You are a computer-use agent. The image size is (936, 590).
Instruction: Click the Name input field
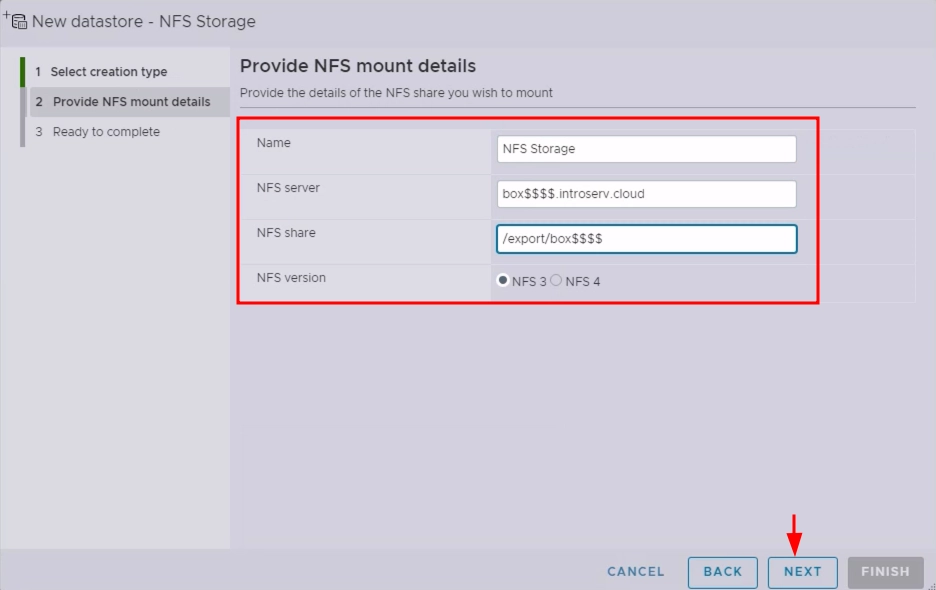pos(646,149)
